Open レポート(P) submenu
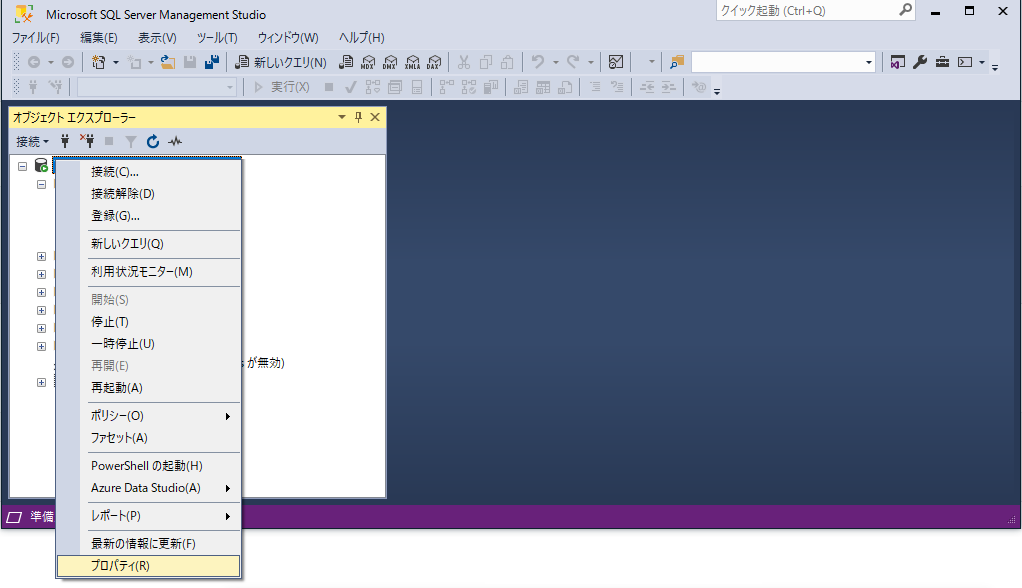Viewport: 1022px width, 588px height. click(x=149, y=516)
